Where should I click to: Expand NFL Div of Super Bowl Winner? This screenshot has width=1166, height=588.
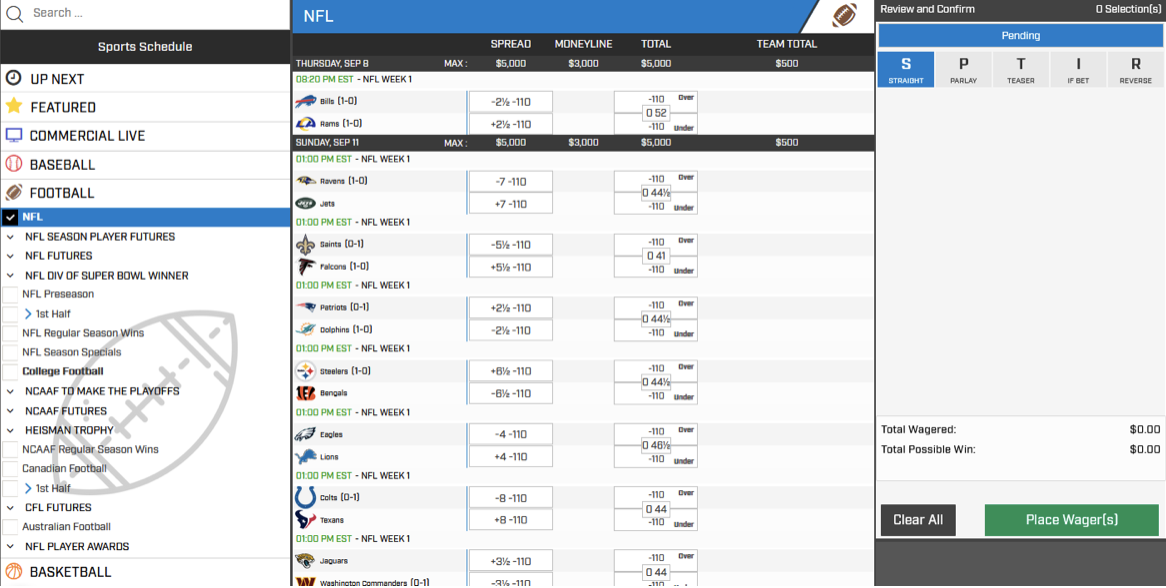coord(10,276)
